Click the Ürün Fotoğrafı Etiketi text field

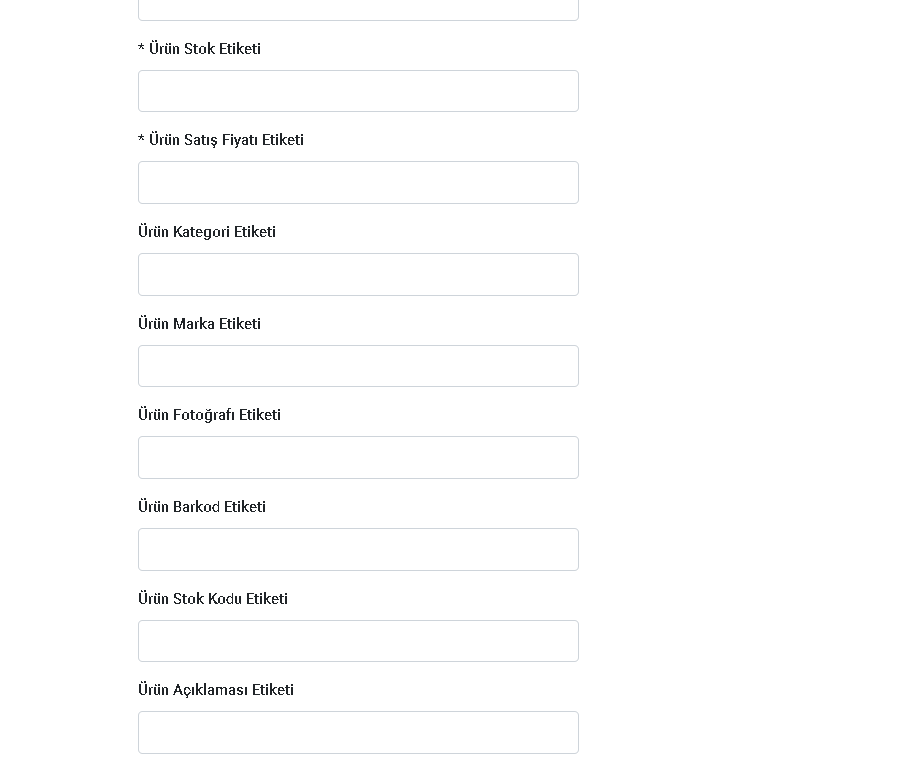coord(358,457)
